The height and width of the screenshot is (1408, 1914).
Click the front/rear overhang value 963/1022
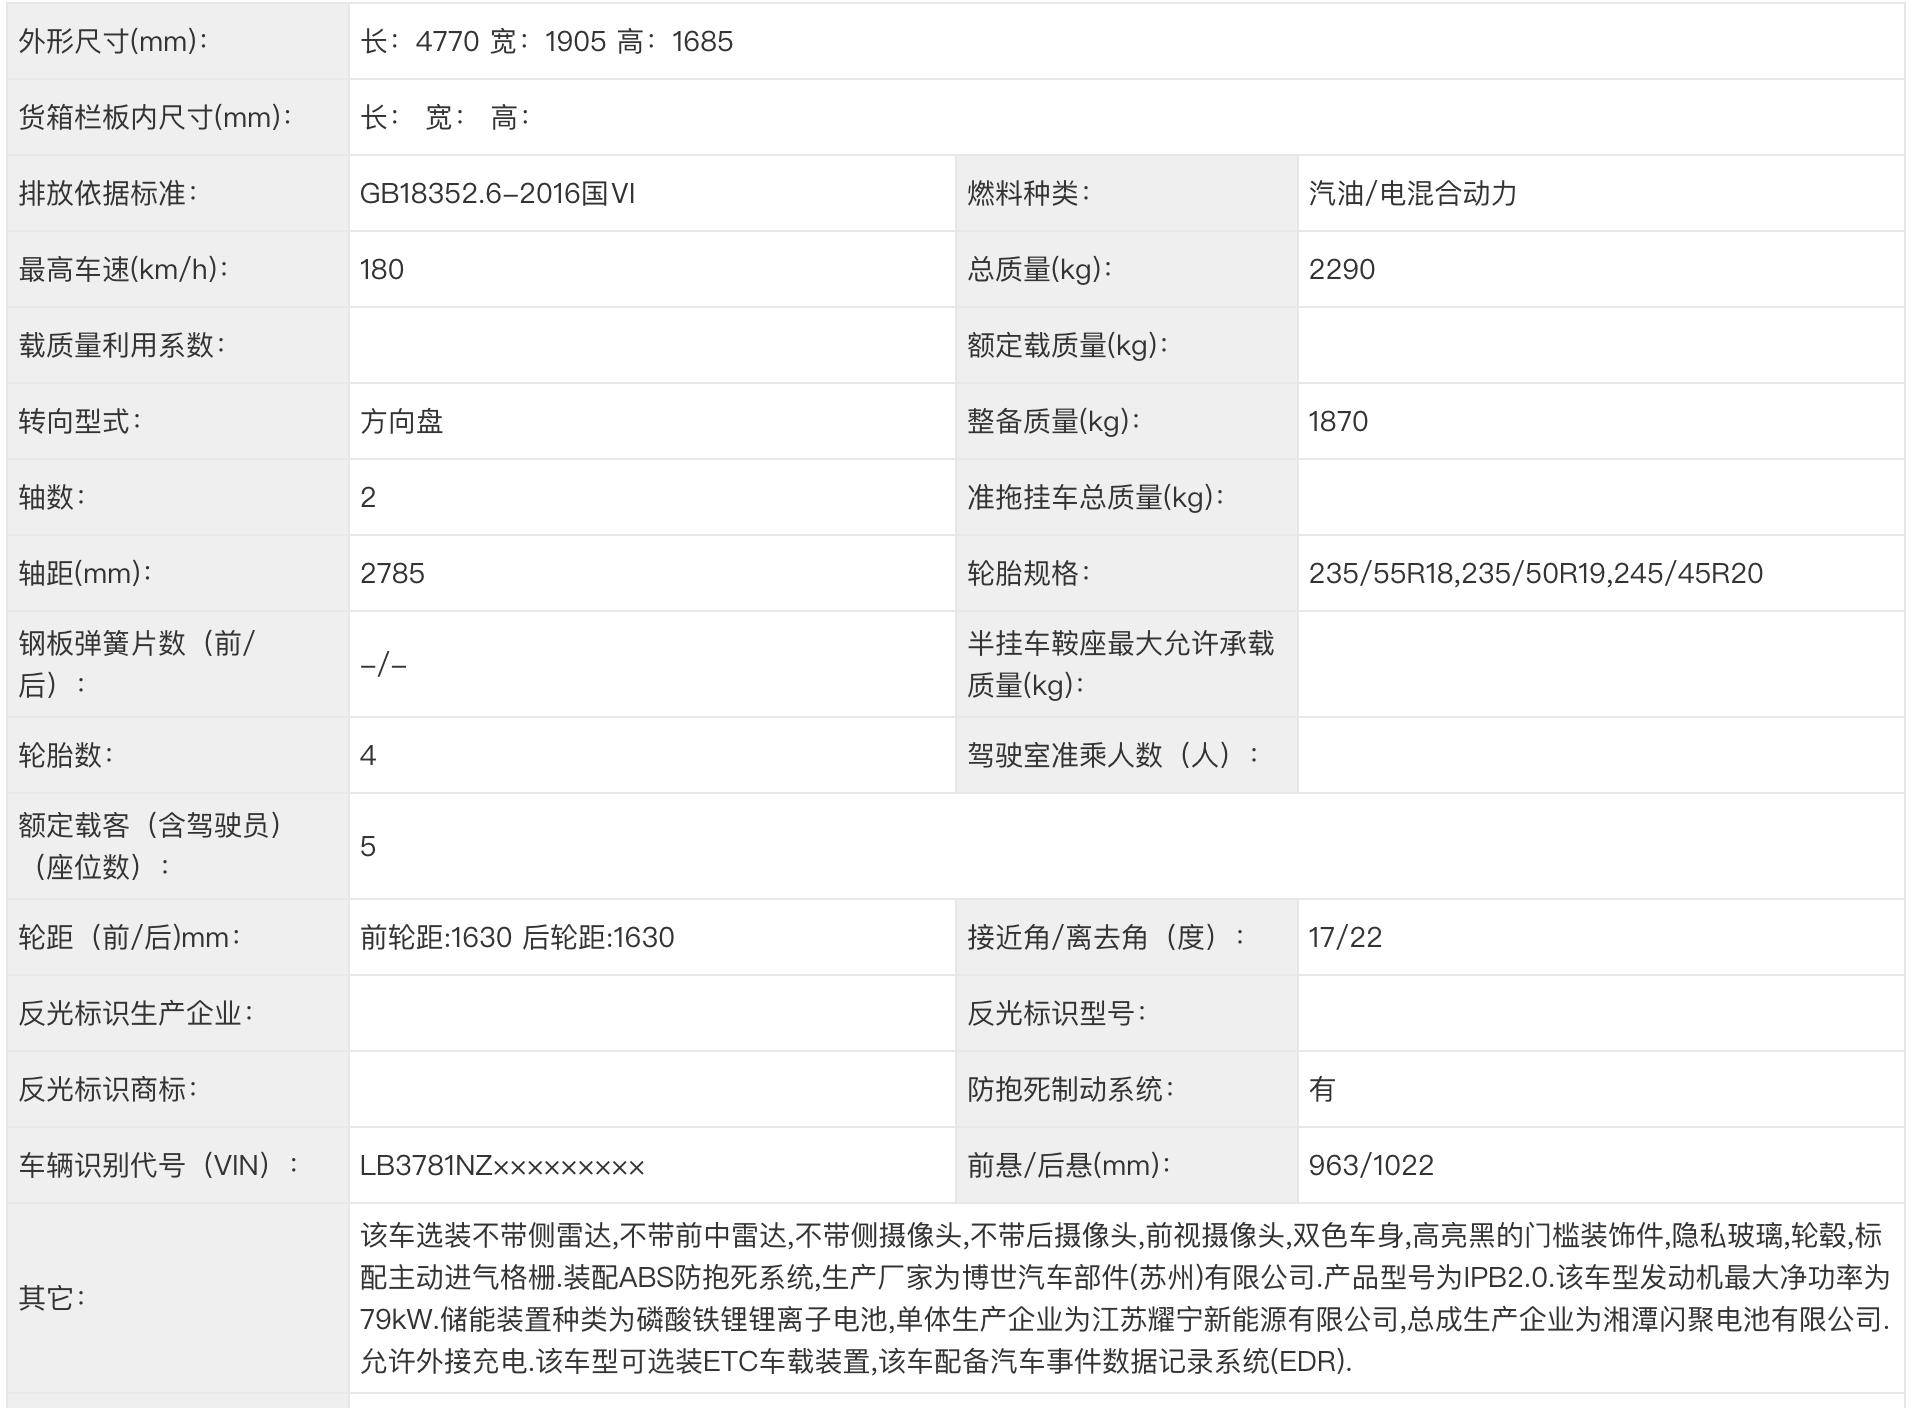1370,1166
